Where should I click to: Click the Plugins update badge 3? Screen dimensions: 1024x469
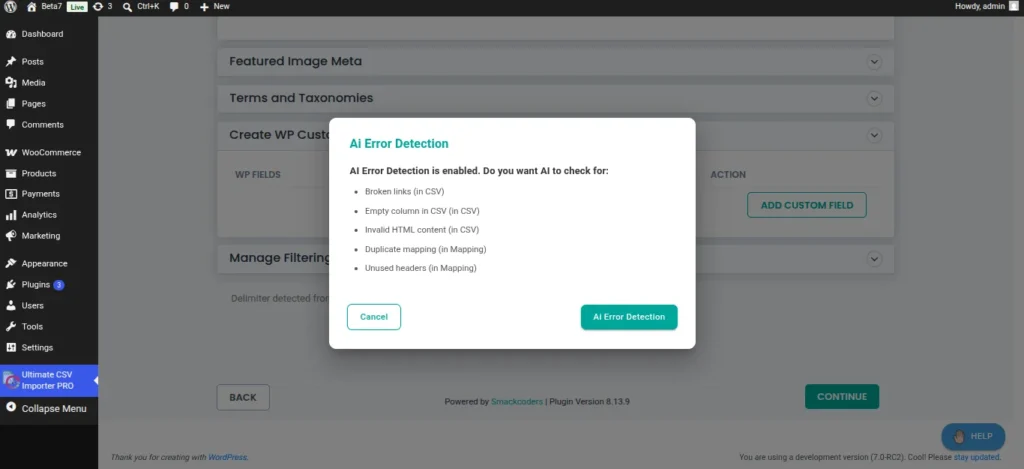click(x=59, y=285)
